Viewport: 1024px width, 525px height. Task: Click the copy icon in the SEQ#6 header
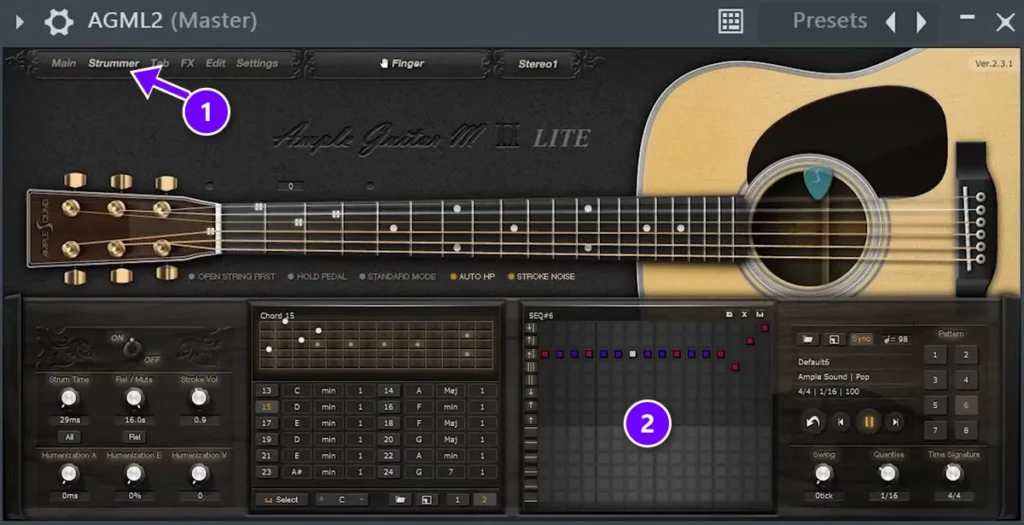729,315
